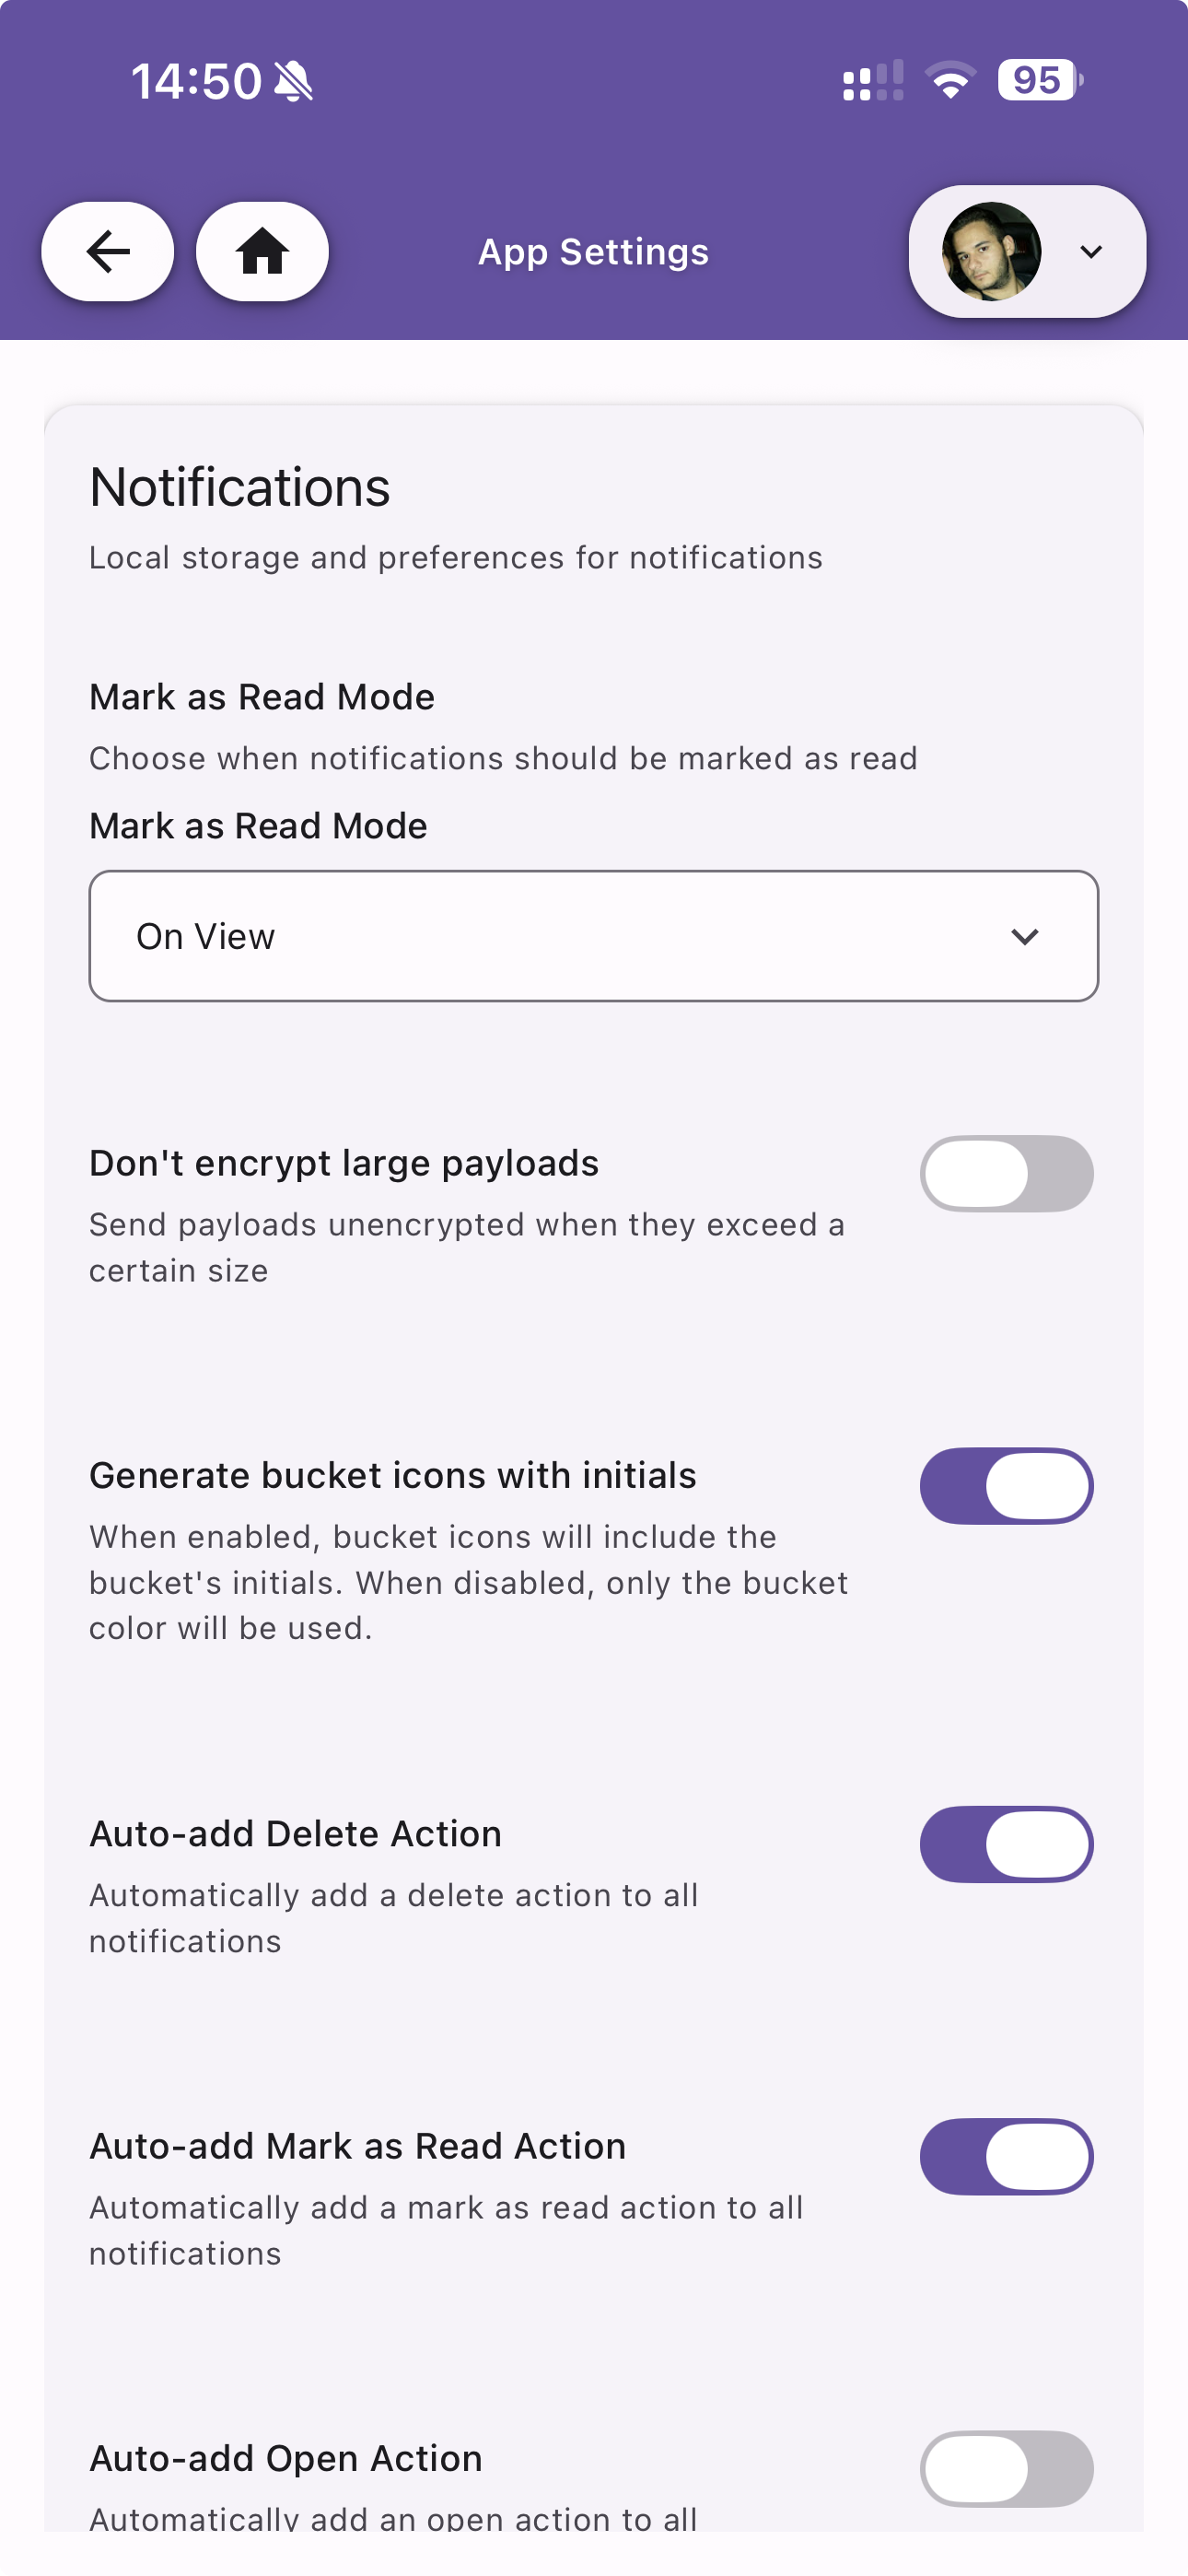Click the chevron in On View selector

point(1025,936)
